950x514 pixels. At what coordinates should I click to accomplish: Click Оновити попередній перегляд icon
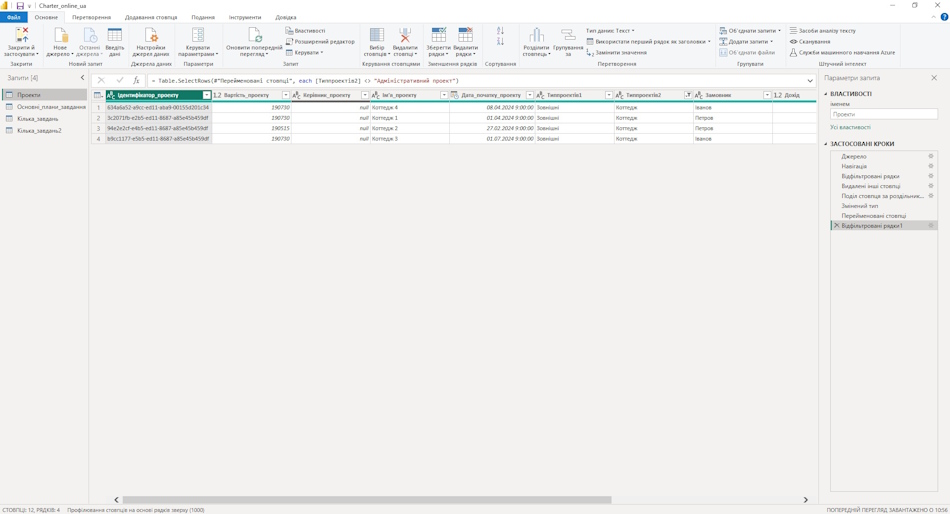click(254, 35)
